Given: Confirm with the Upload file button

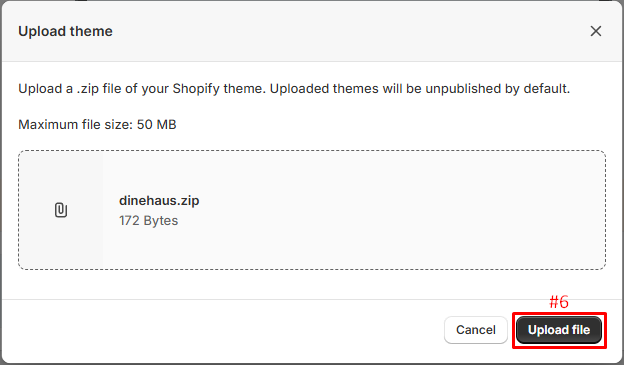Looking at the screenshot, I should coord(559,330).
